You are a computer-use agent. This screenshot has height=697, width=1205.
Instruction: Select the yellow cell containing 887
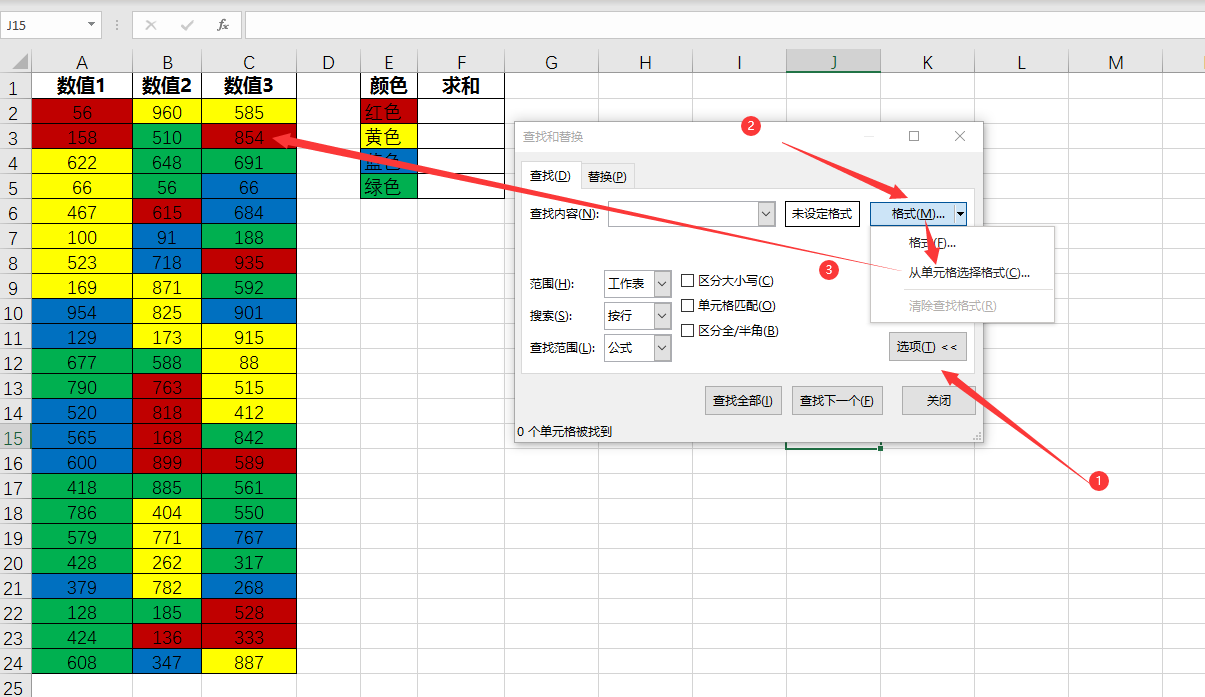coord(249,662)
